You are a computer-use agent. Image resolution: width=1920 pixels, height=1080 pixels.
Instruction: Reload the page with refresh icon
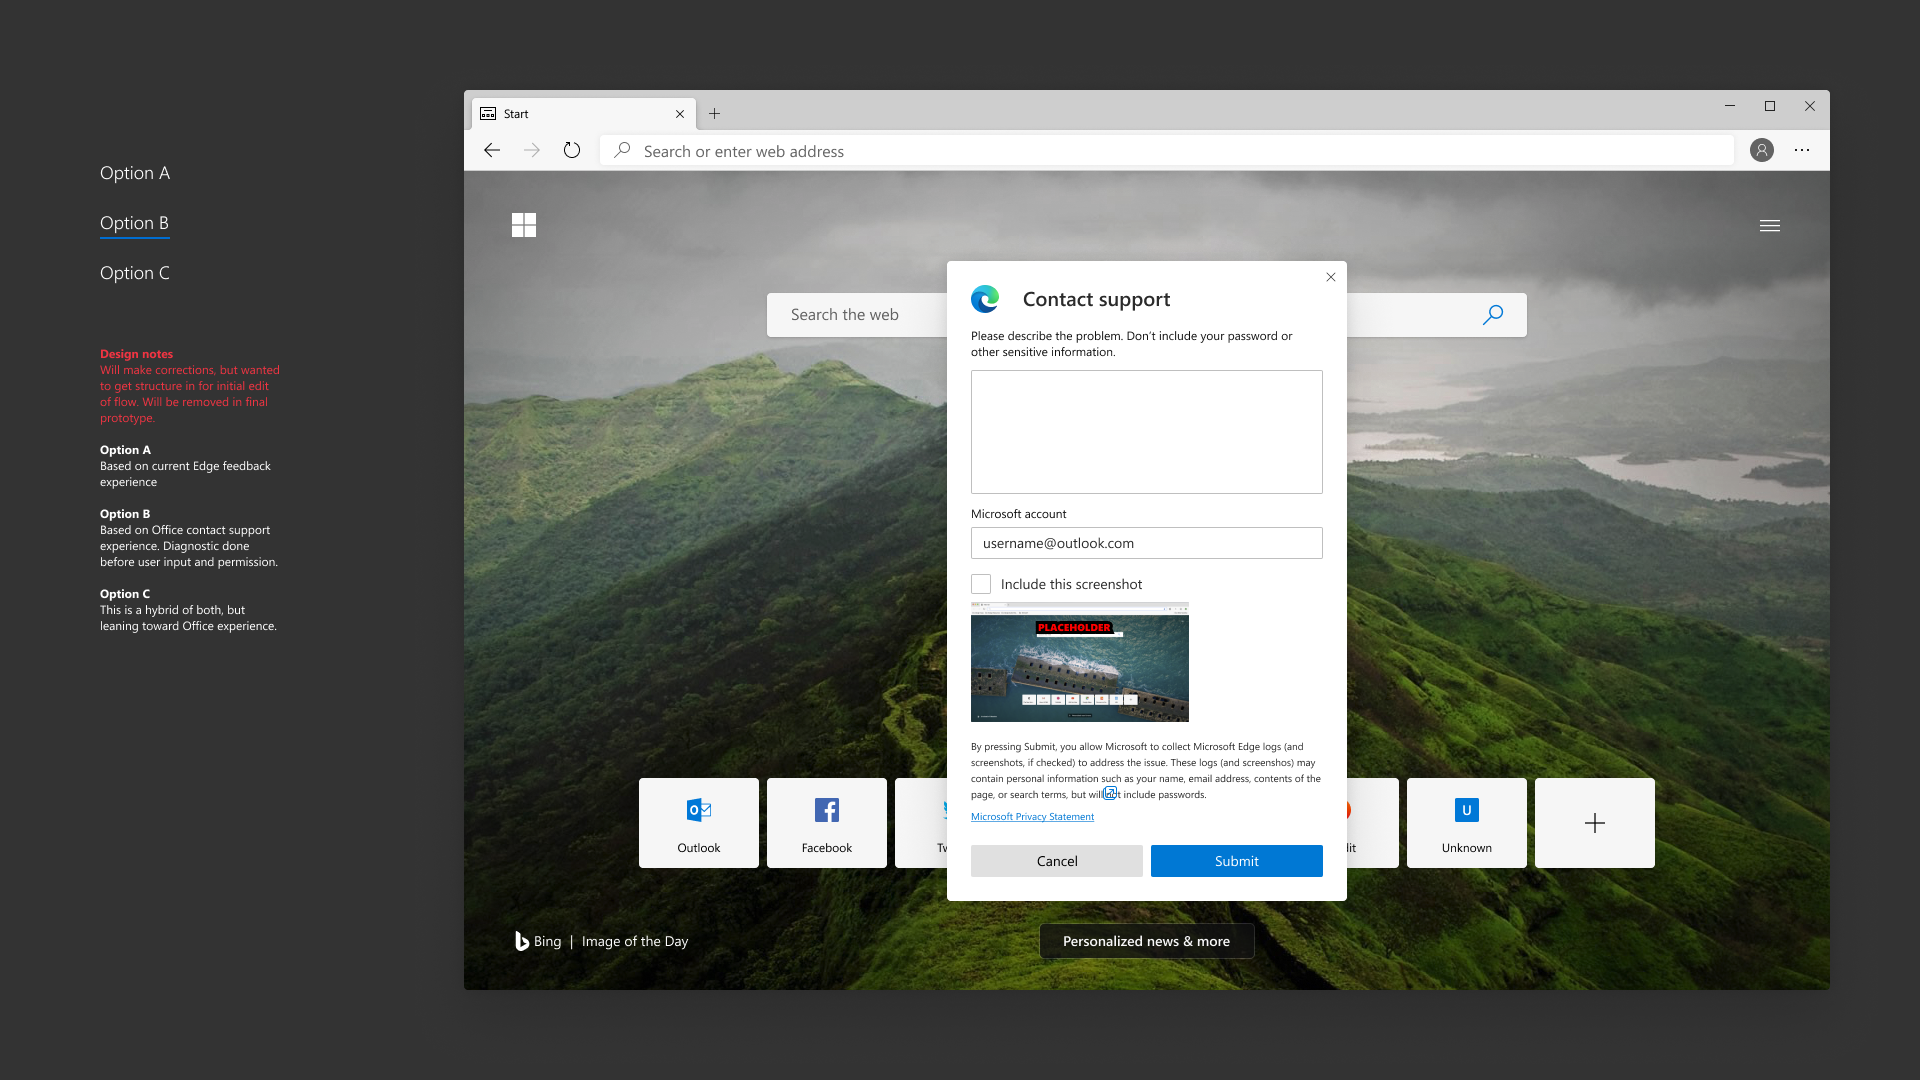pyautogui.click(x=572, y=150)
